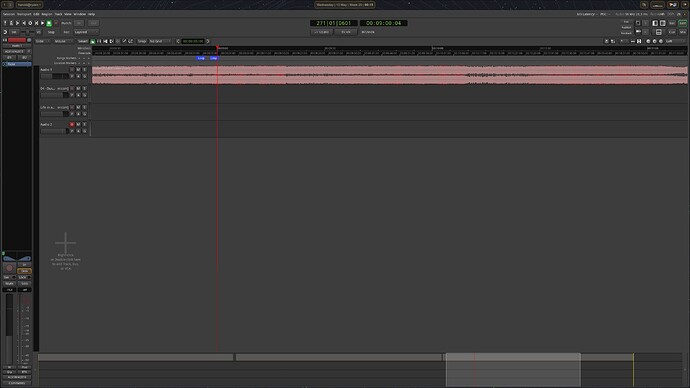Disarm record on the Audio 2 track

(72, 124)
